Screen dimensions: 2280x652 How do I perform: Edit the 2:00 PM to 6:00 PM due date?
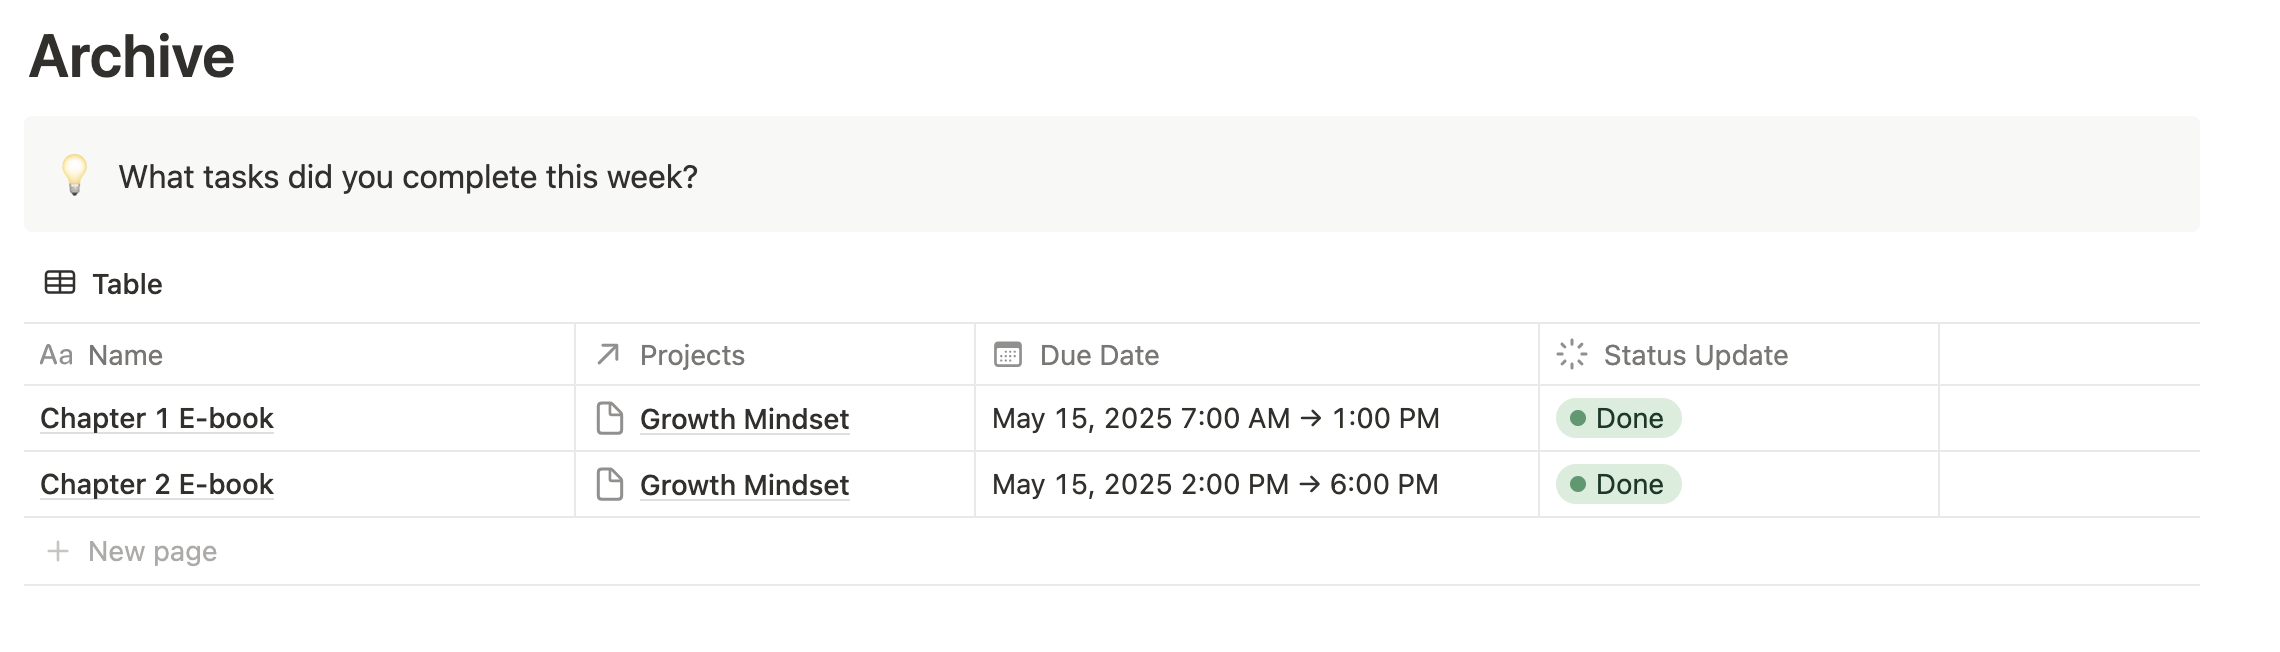tap(1215, 484)
